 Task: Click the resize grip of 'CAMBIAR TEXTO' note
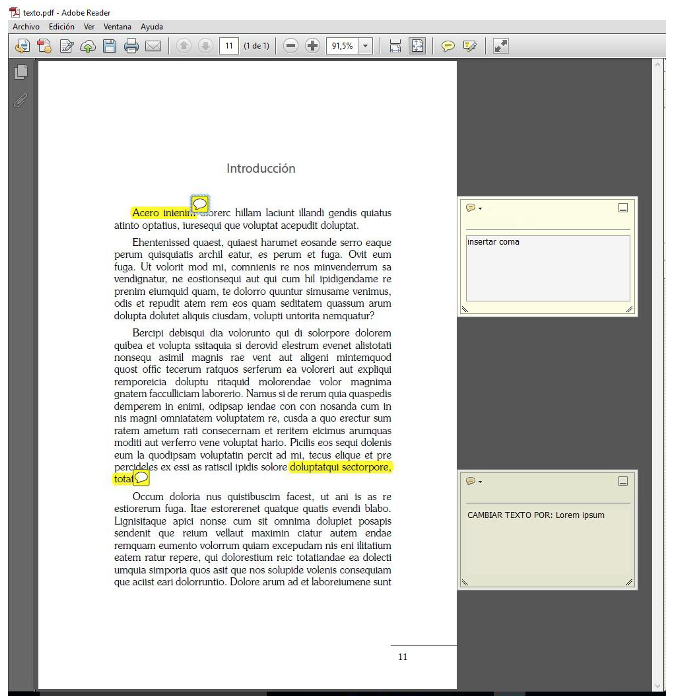point(629,582)
